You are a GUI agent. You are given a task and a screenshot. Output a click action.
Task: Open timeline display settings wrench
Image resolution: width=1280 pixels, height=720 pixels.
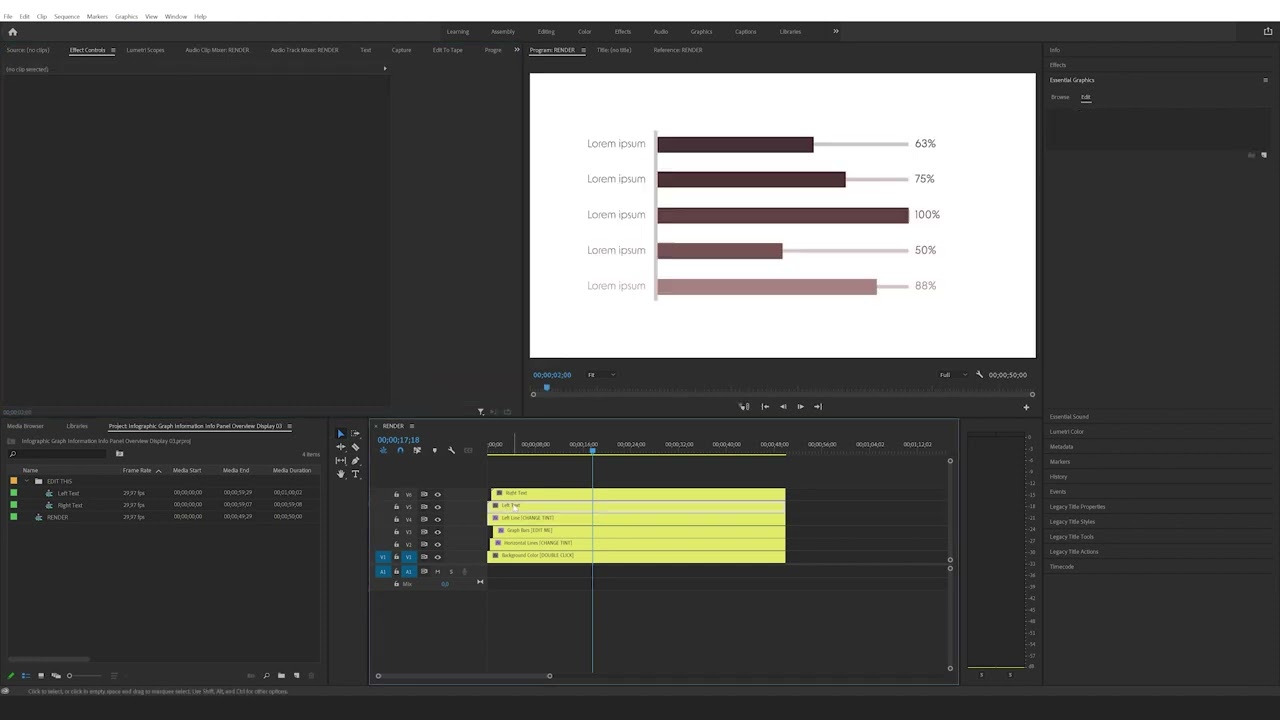click(x=451, y=450)
